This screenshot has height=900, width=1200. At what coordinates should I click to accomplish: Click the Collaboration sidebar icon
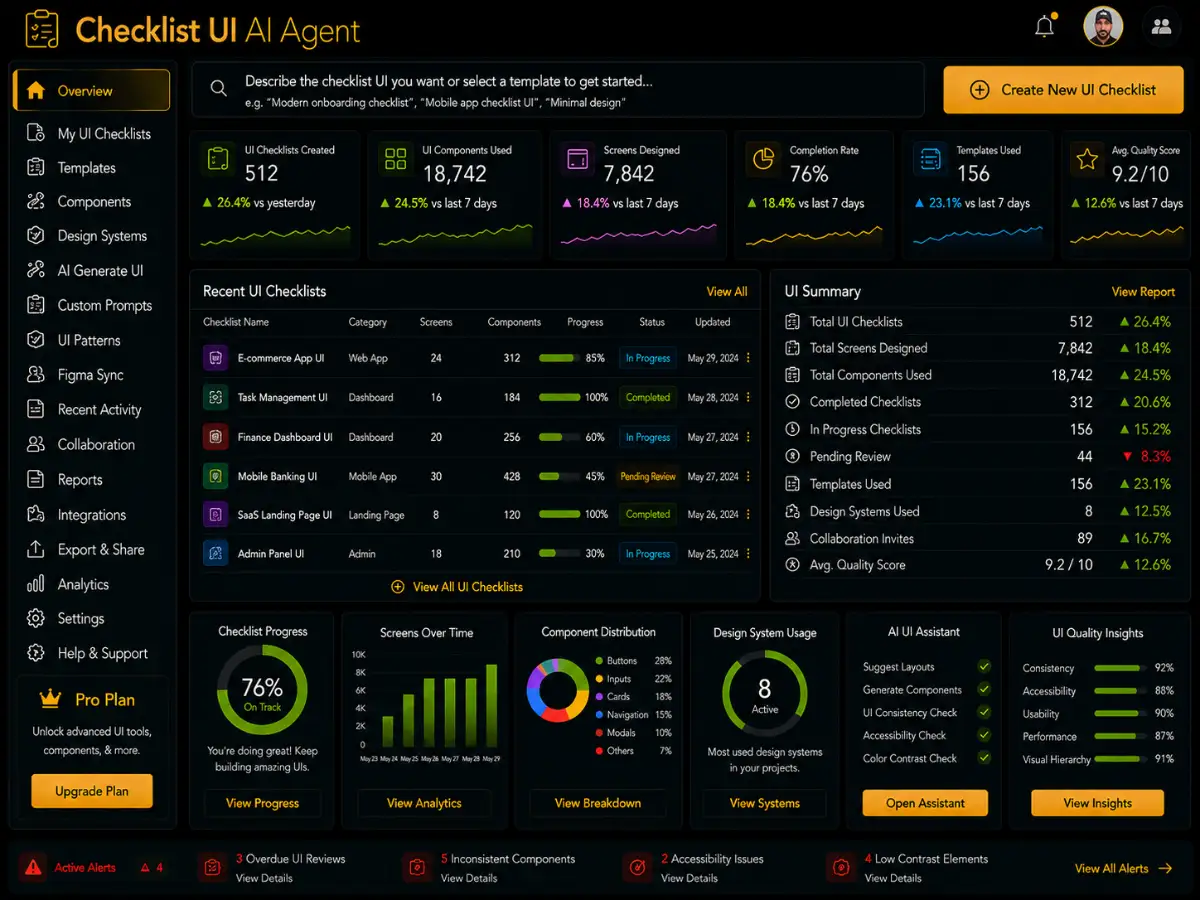(x=36, y=444)
